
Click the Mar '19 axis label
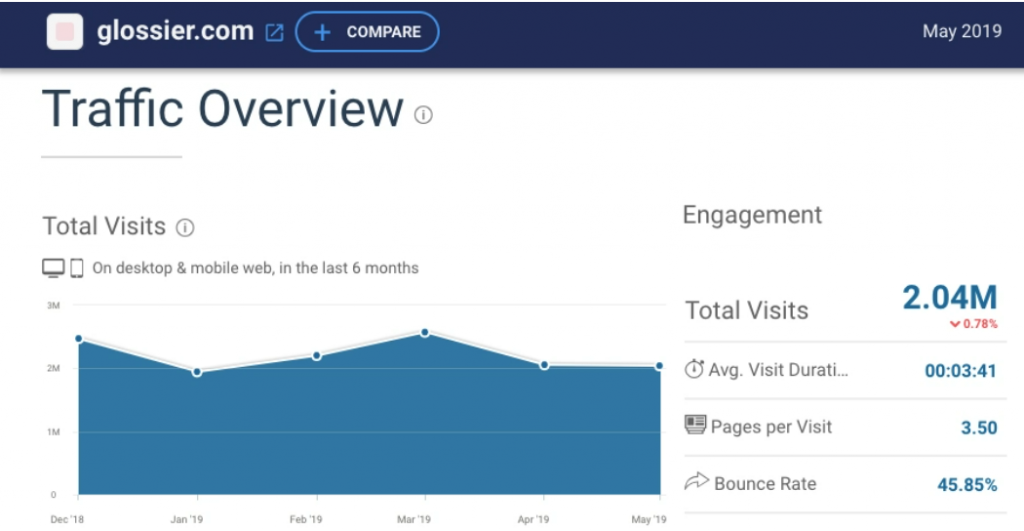(x=414, y=519)
